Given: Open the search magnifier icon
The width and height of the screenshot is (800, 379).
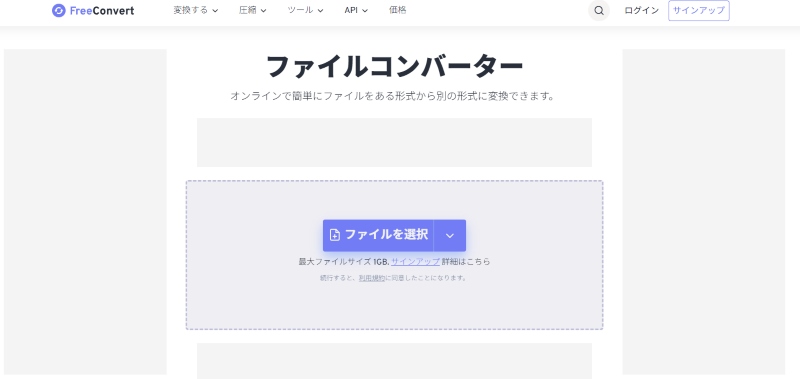Looking at the screenshot, I should click(599, 10).
